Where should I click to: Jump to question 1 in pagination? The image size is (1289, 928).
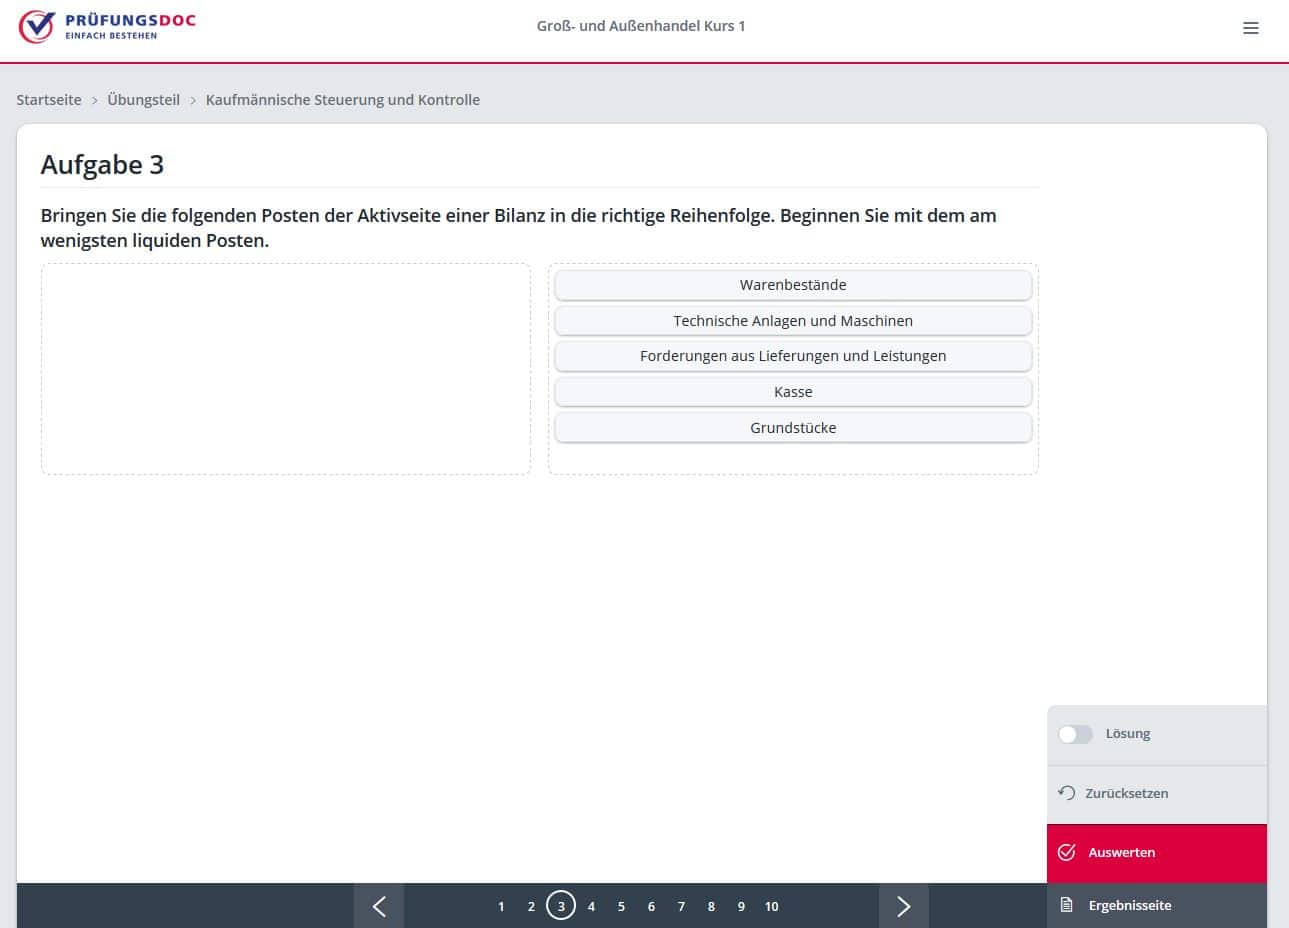501,907
